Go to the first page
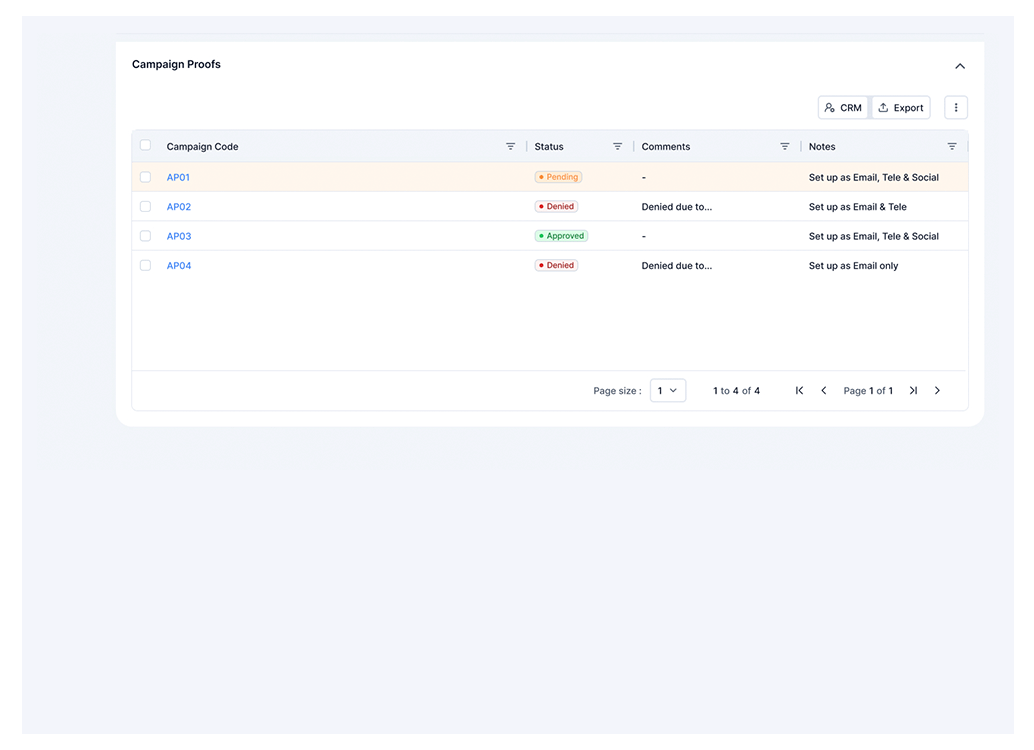Viewport: 1034px width, 750px height. click(799, 391)
